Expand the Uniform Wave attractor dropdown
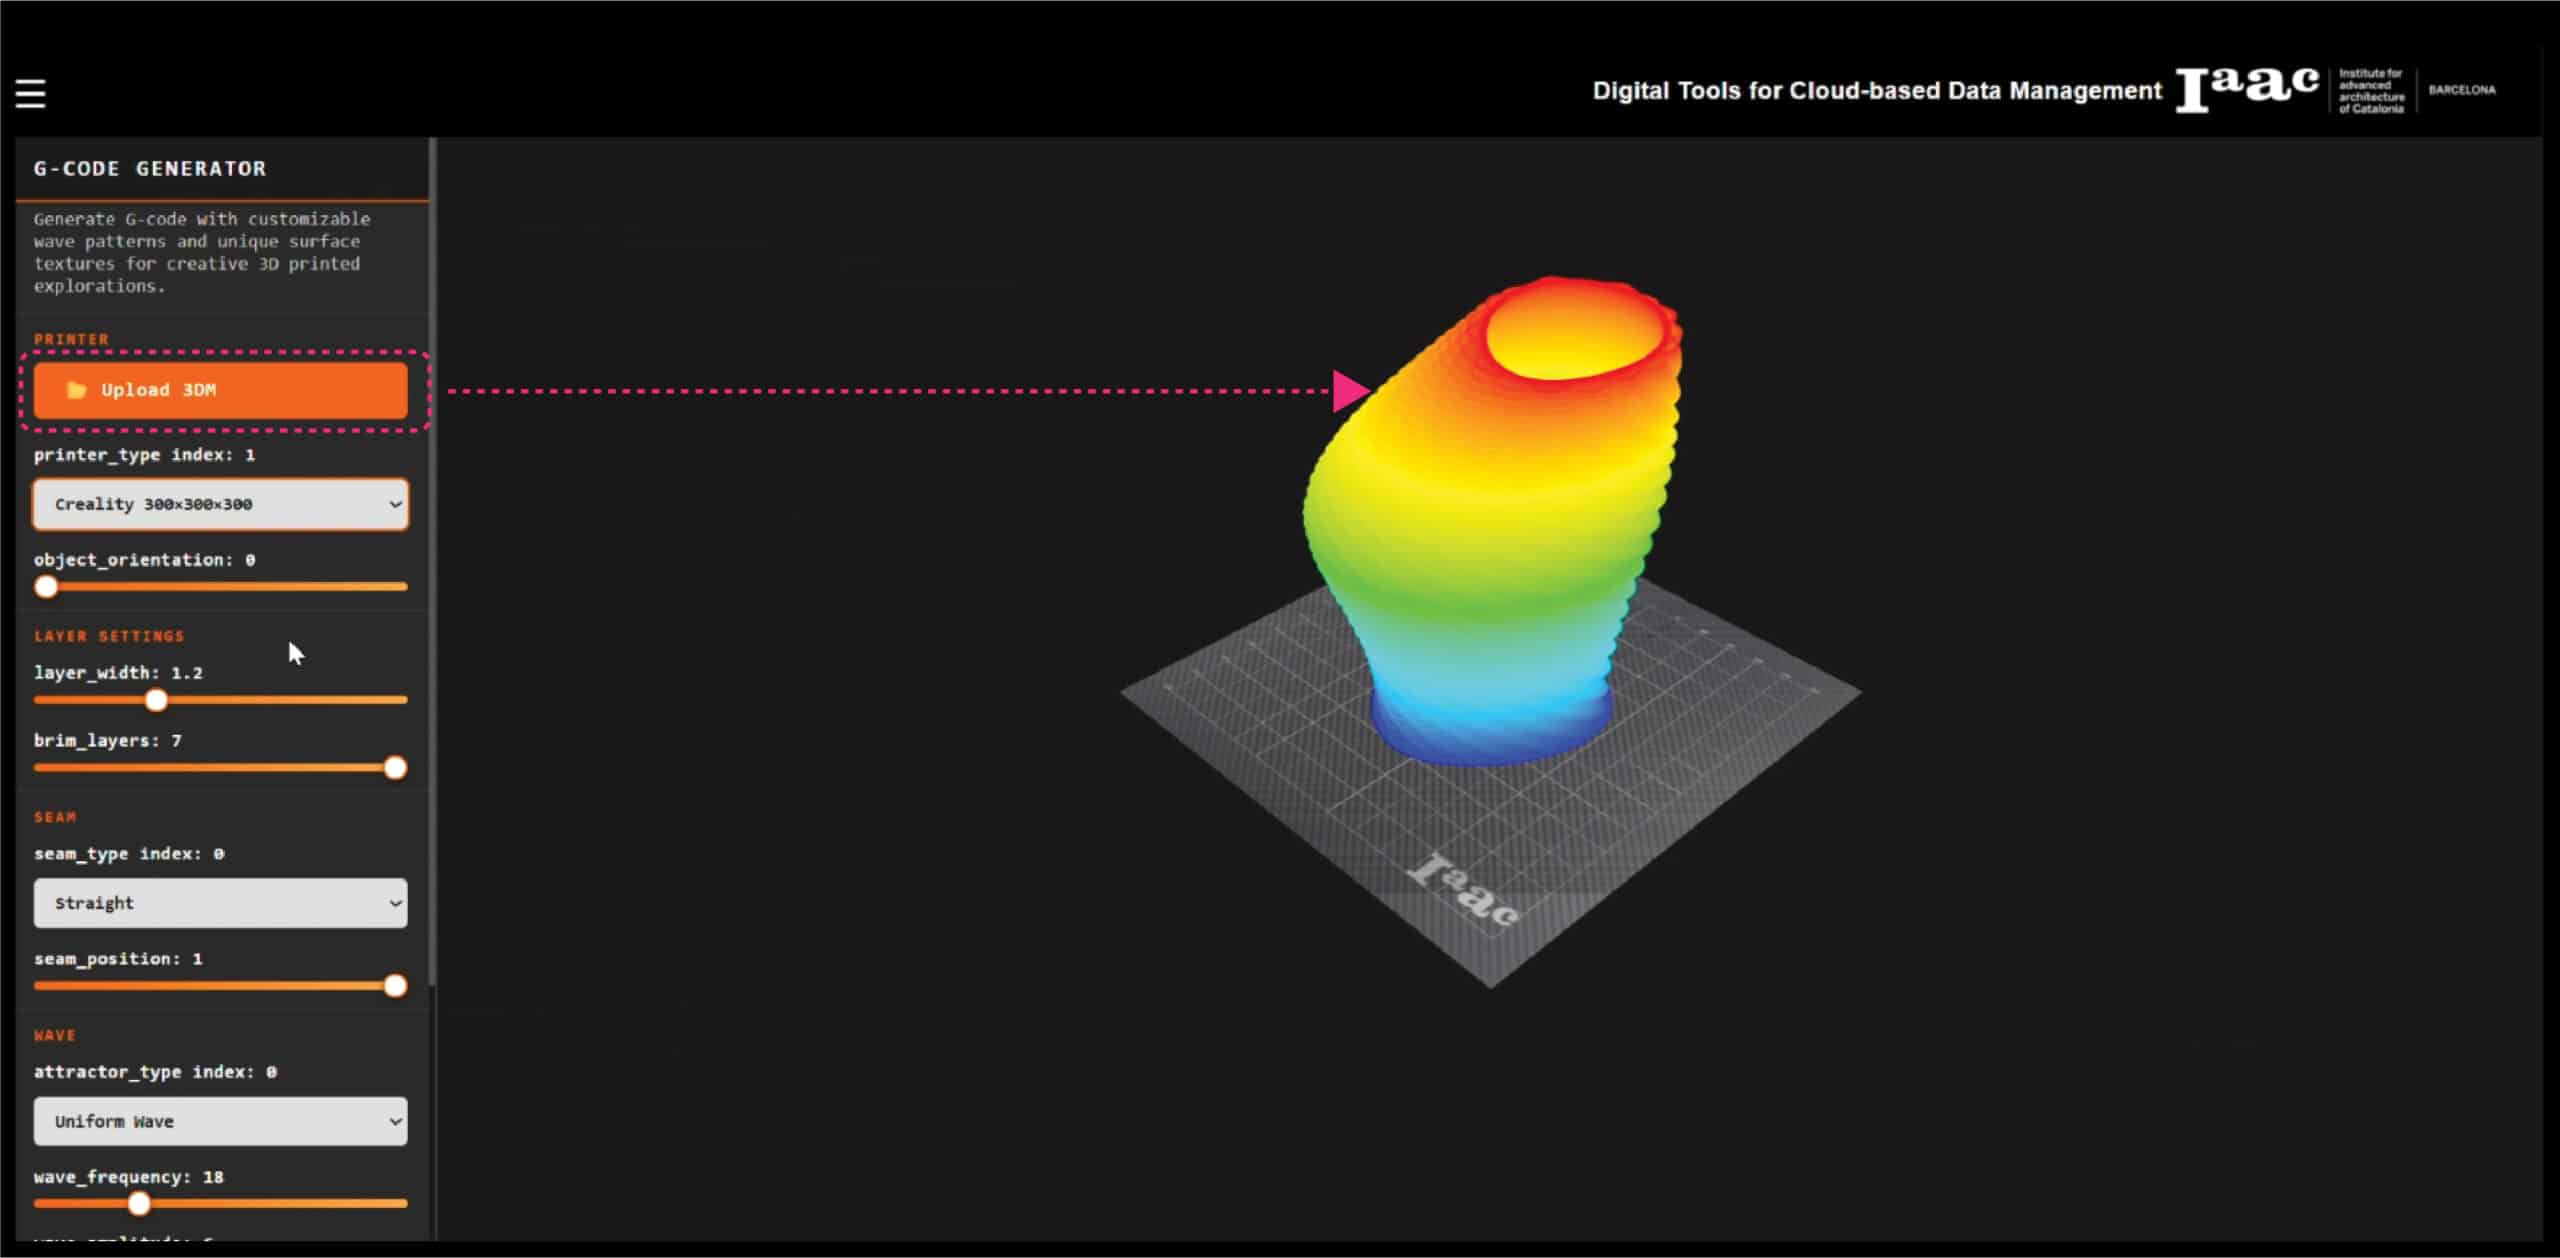Viewport: 2560px width, 1258px height. pyautogui.click(x=220, y=1121)
